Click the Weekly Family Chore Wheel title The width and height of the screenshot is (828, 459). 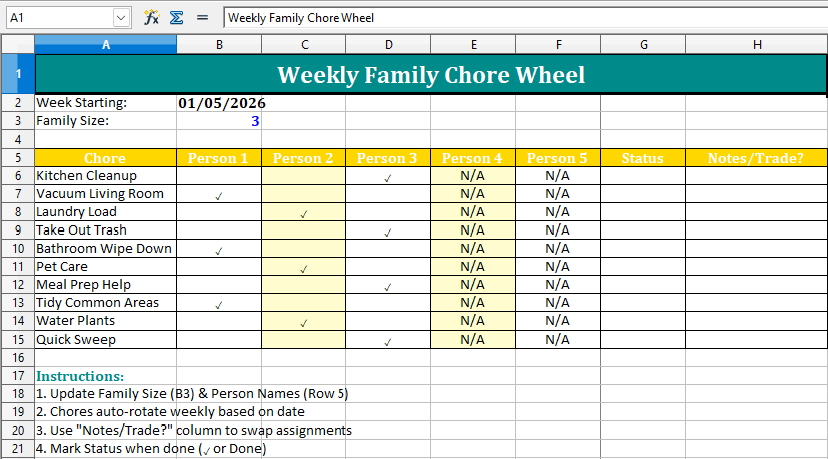coord(431,75)
